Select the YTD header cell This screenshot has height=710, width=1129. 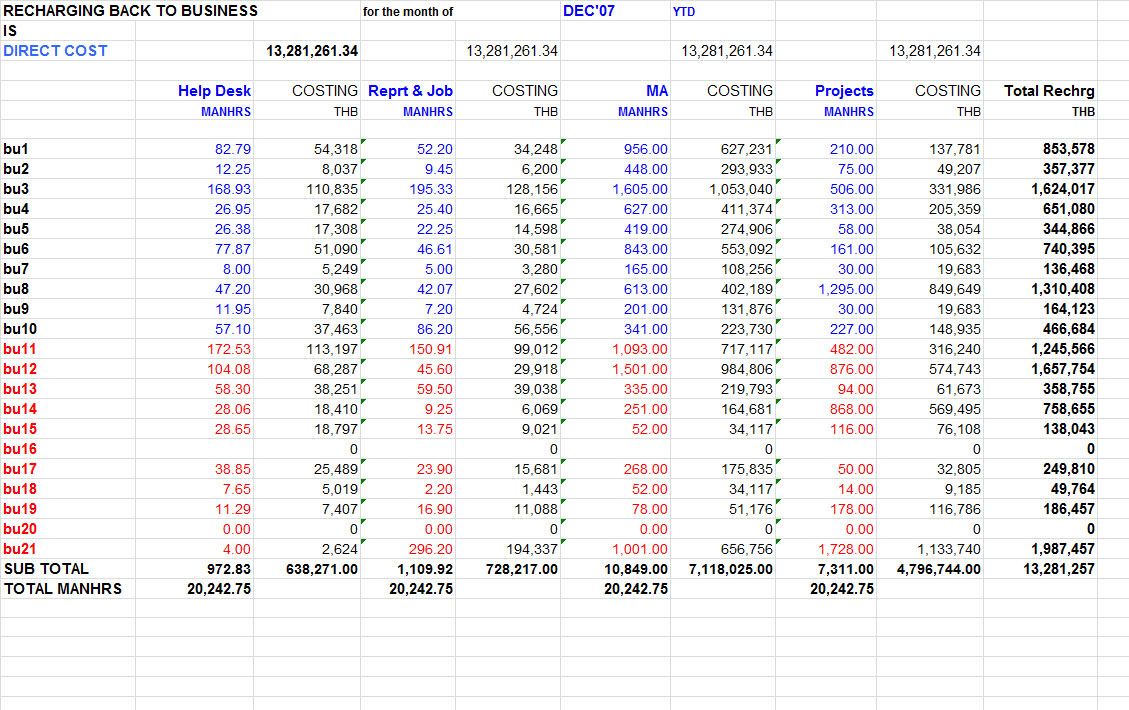(684, 10)
